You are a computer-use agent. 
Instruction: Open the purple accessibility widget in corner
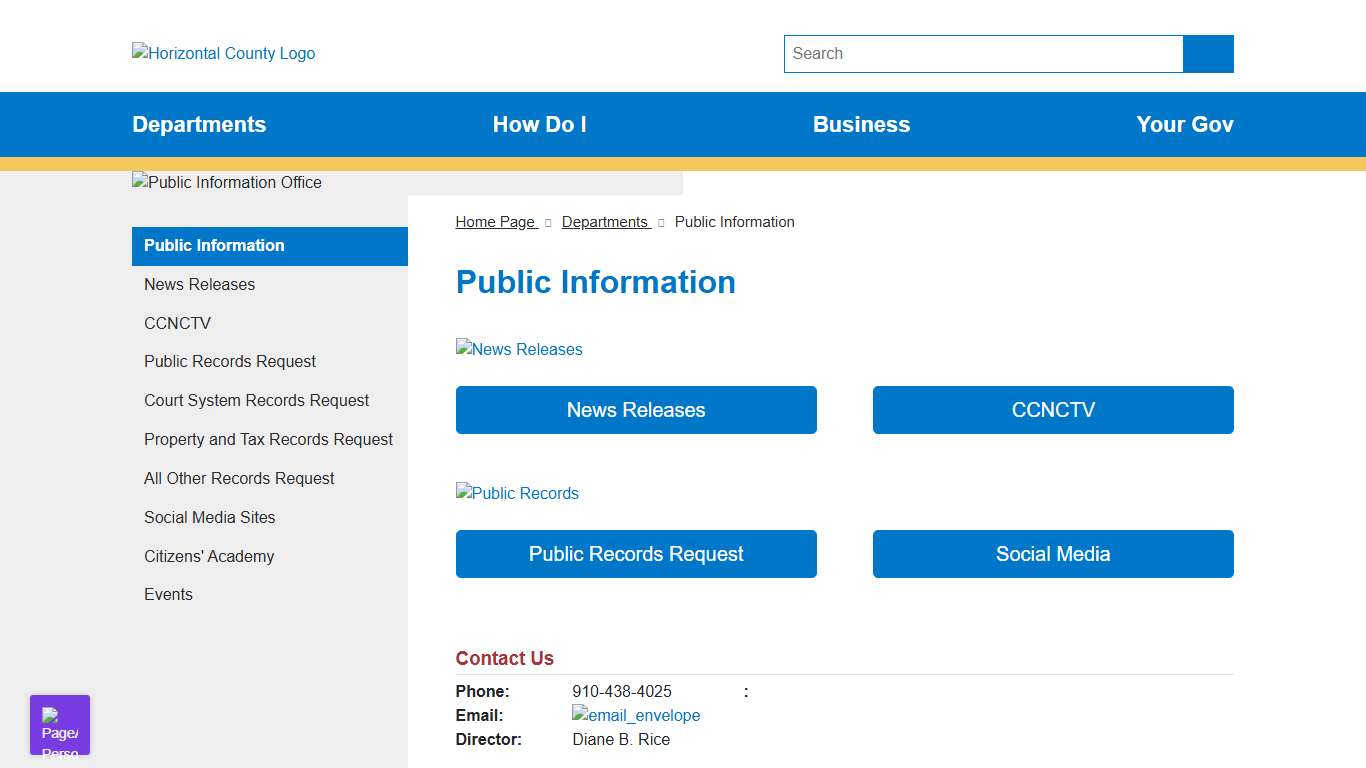60,725
